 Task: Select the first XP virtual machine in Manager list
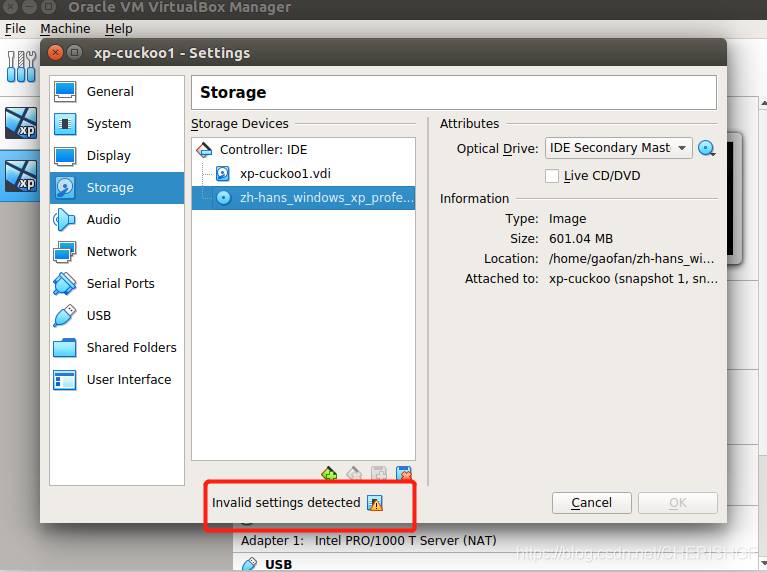click(21, 123)
